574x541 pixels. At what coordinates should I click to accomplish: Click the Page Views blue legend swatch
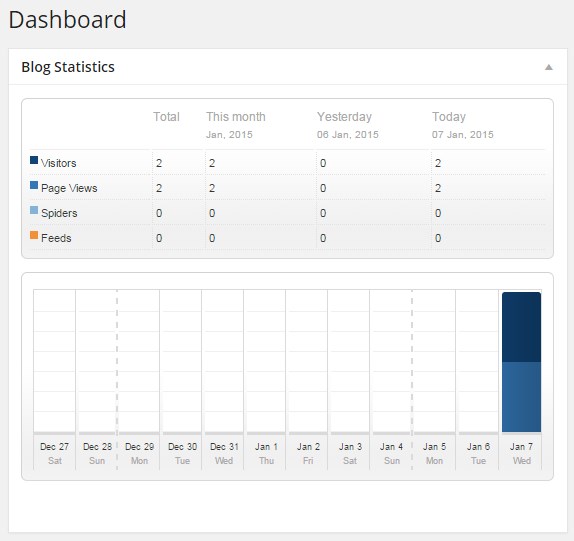click(34, 185)
